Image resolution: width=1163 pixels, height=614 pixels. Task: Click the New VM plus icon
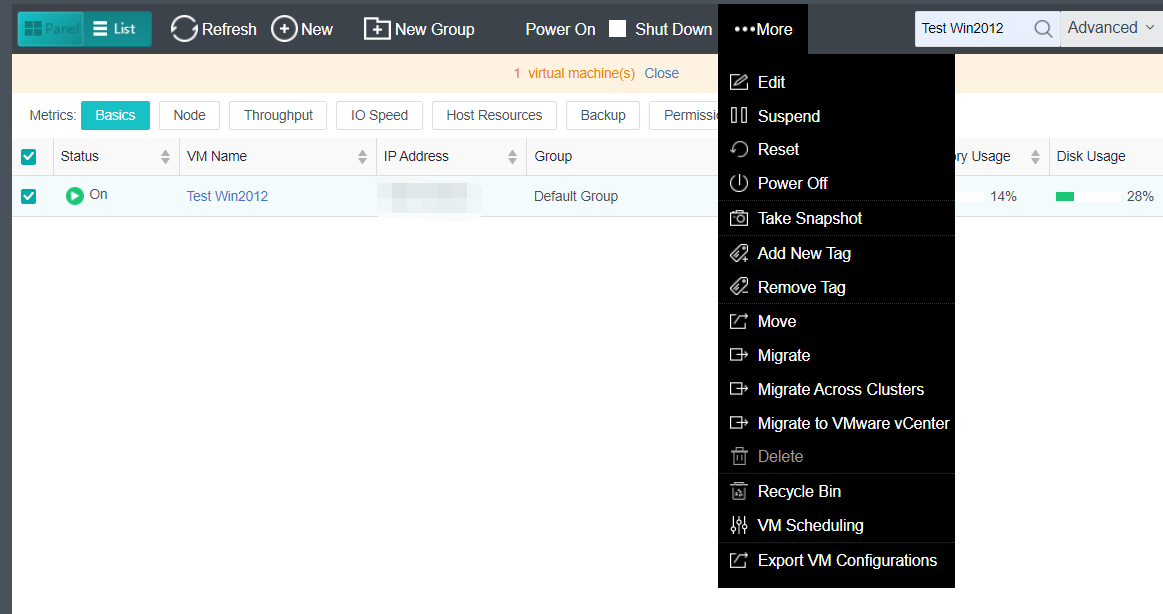coord(284,29)
